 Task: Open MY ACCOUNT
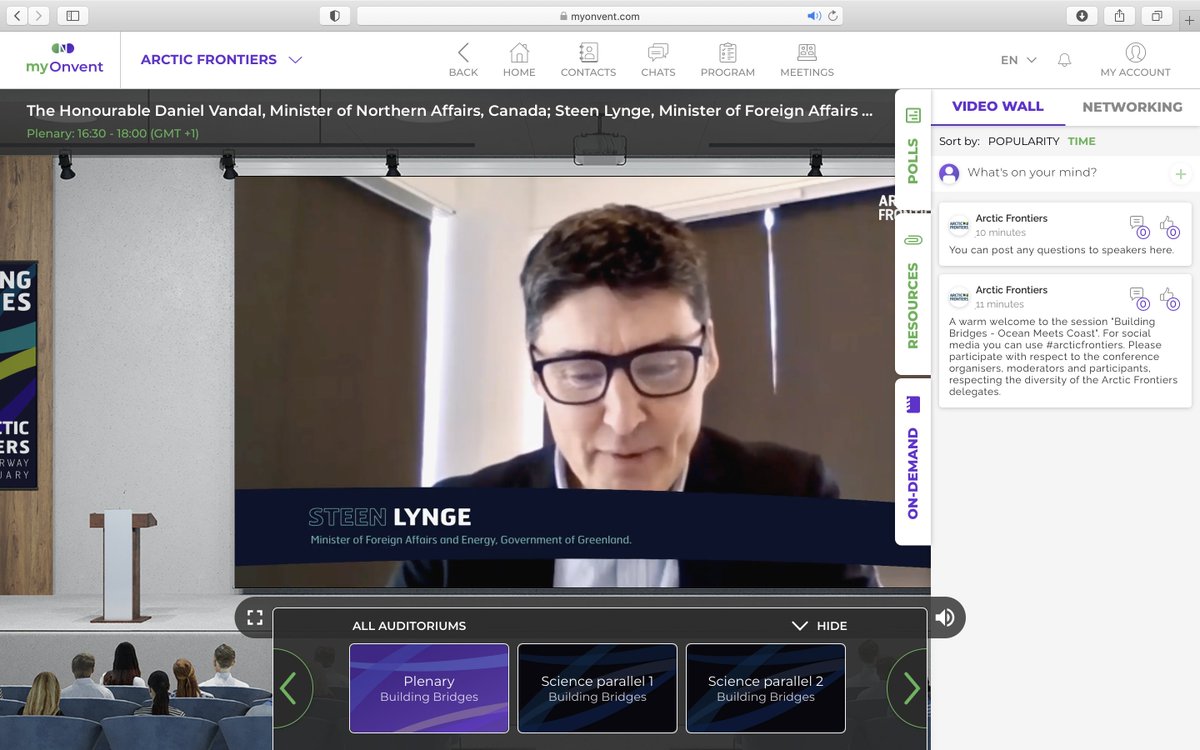pyautogui.click(x=1135, y=60)
